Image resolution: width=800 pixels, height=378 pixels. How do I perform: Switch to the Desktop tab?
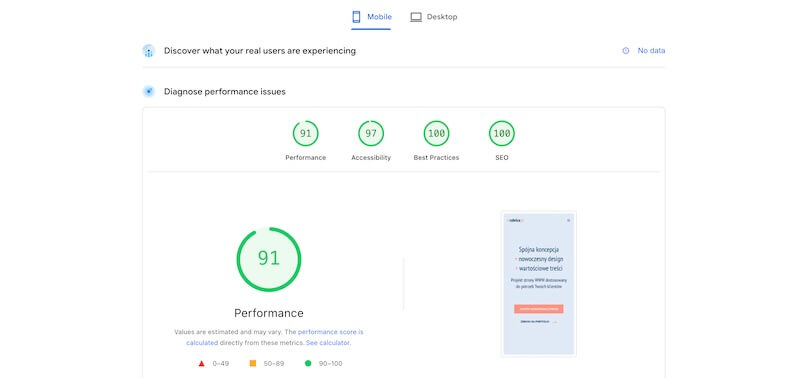tap(434, 17)
